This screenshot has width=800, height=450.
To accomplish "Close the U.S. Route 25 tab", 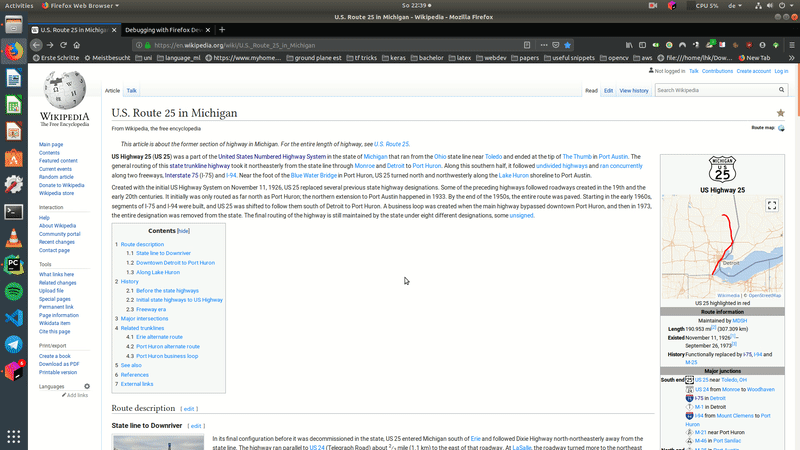I will click(114, 30).
